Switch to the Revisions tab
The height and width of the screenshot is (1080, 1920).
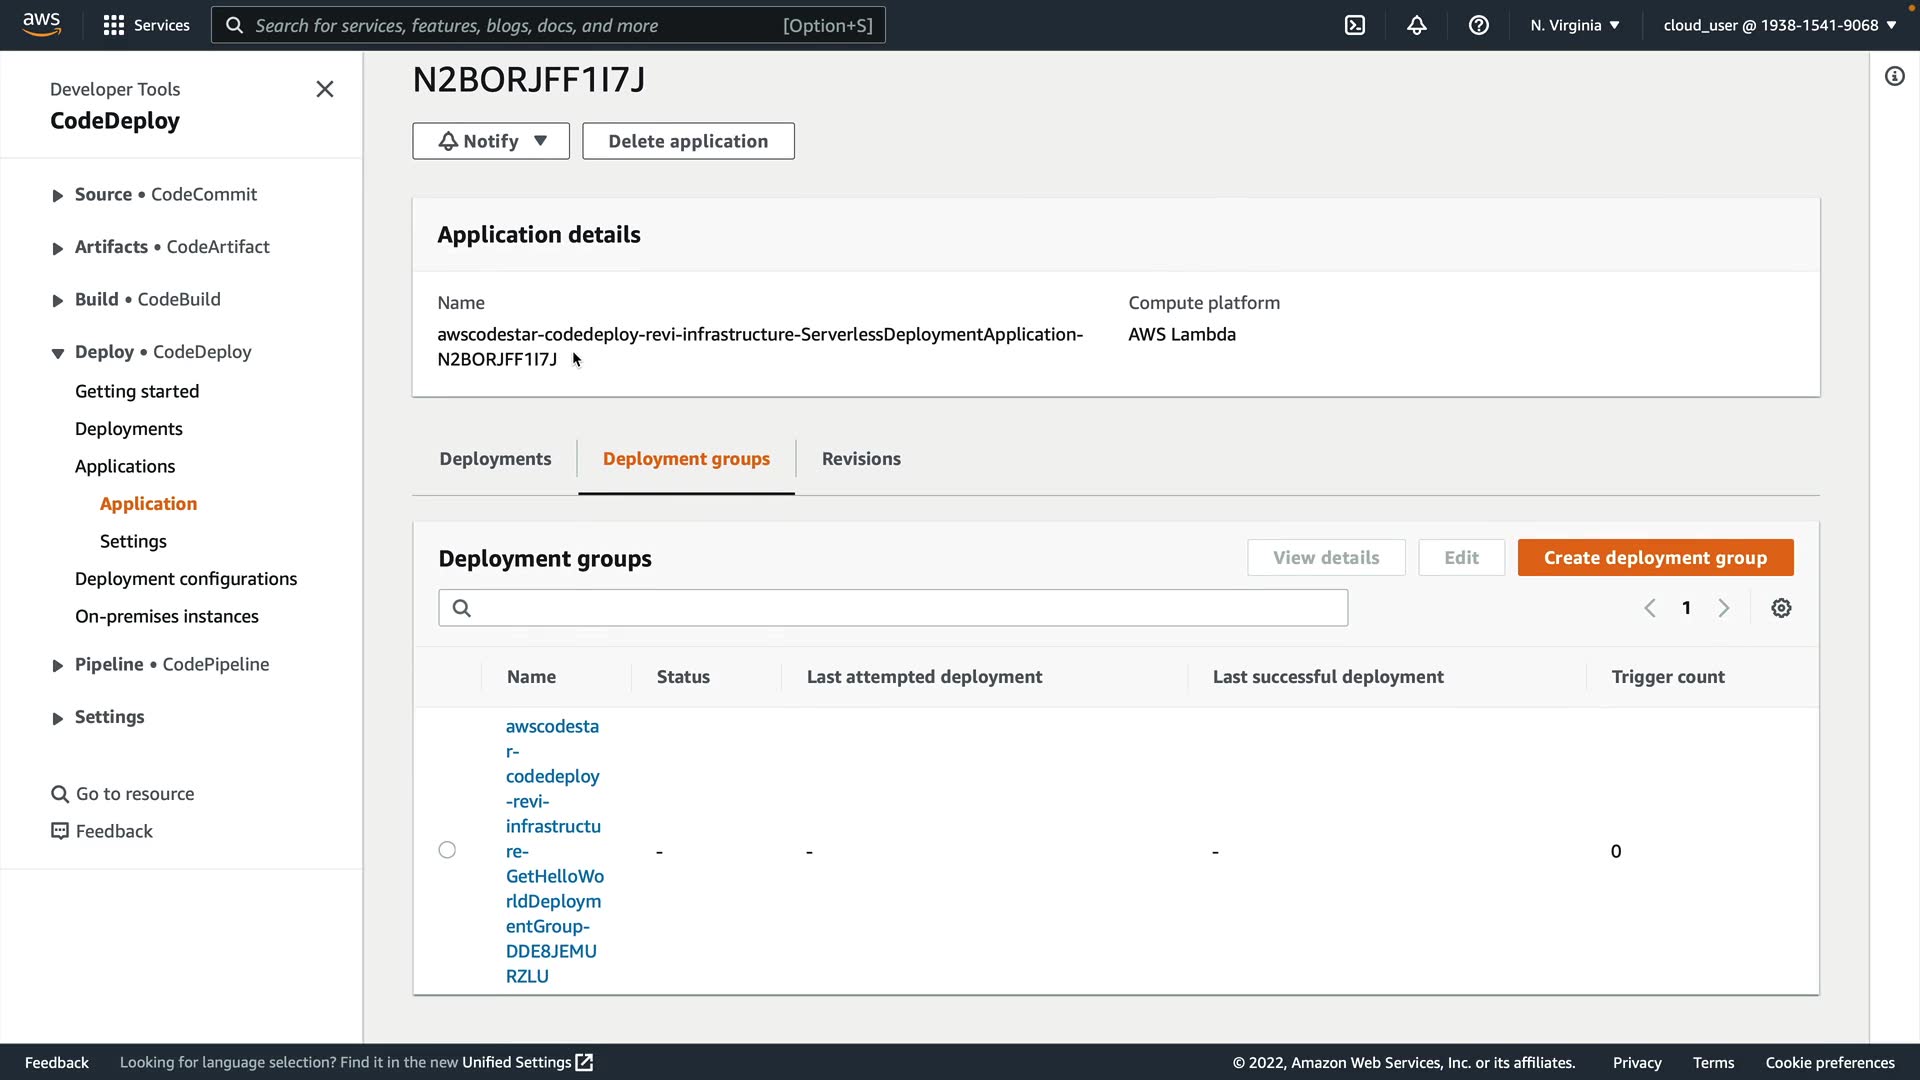[x=861, y=459]
